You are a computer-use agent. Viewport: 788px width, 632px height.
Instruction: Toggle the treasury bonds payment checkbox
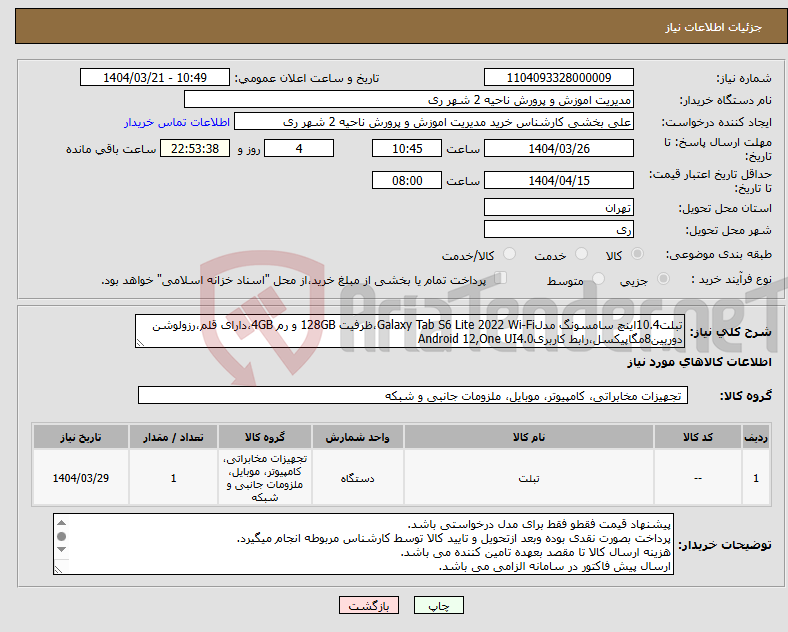click(501, 278)
